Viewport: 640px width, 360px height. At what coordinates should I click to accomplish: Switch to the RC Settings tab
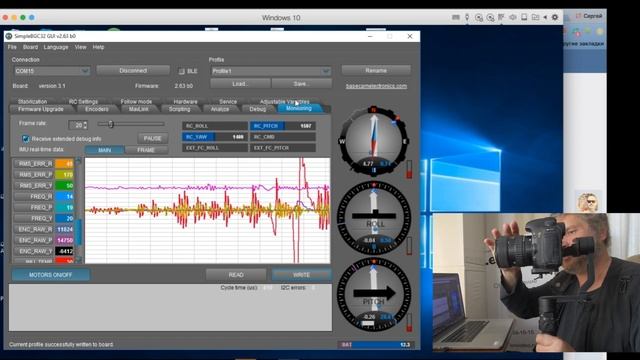click(x=83, y=102)
